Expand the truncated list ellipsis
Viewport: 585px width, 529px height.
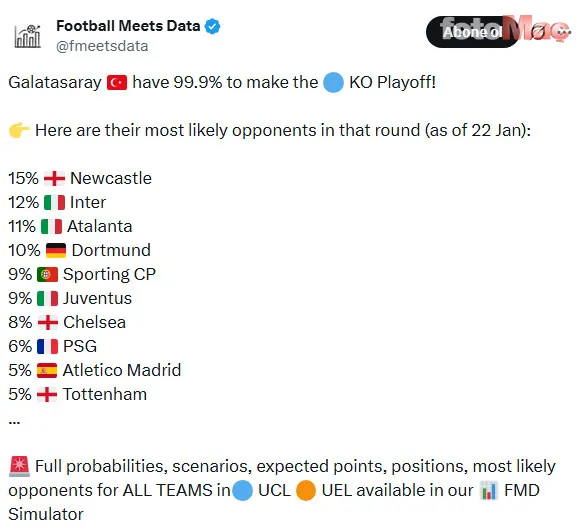pos(14,422)
